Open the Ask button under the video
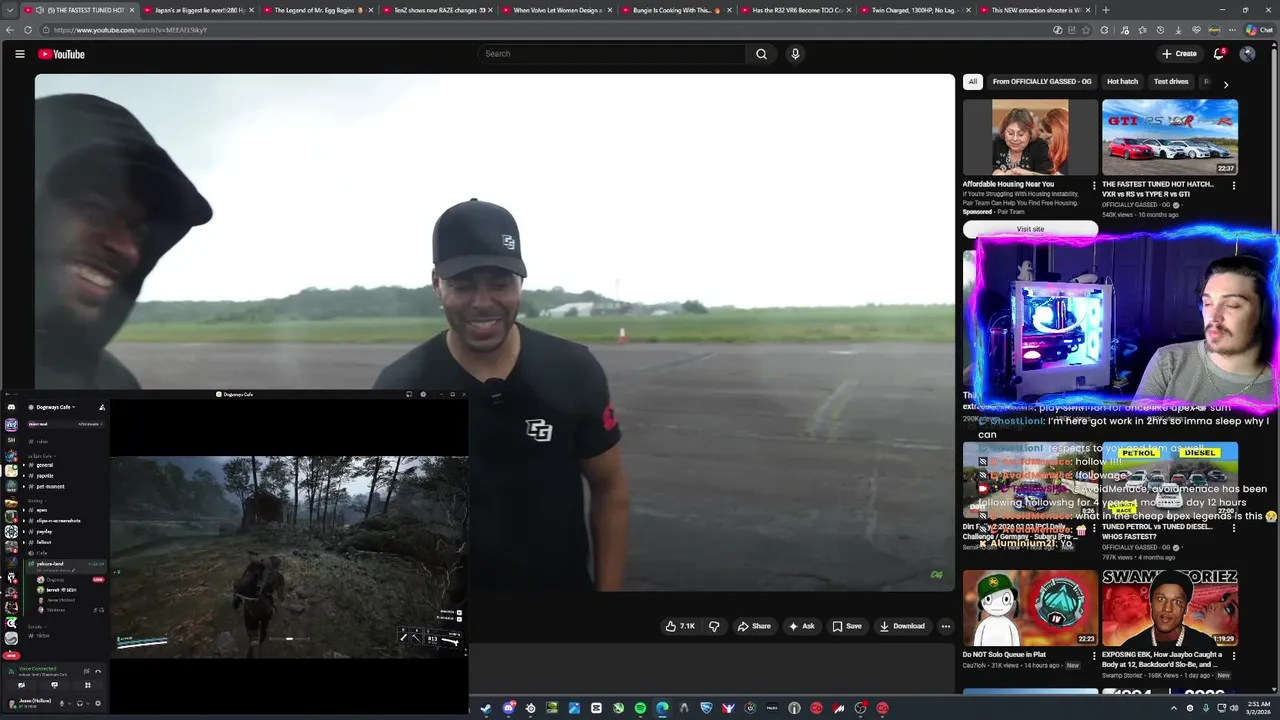This screenshot has height=720, width=1280. tap(802, 626)
